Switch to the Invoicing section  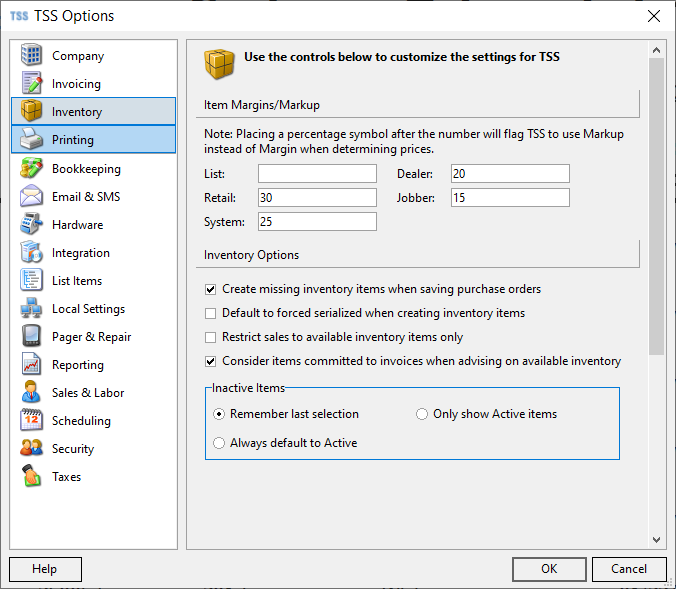click(76, 84)
